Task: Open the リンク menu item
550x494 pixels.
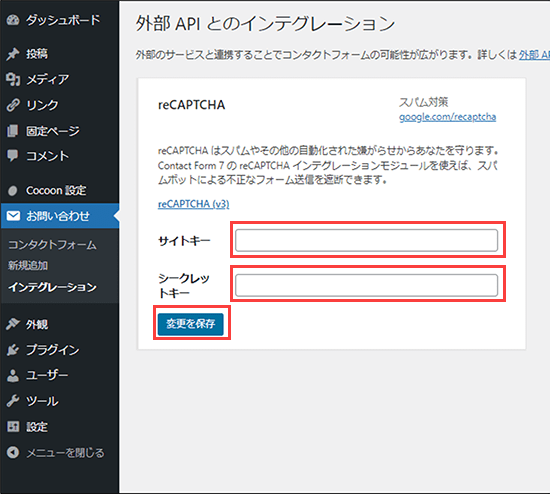Action: (x=42, y=105)
